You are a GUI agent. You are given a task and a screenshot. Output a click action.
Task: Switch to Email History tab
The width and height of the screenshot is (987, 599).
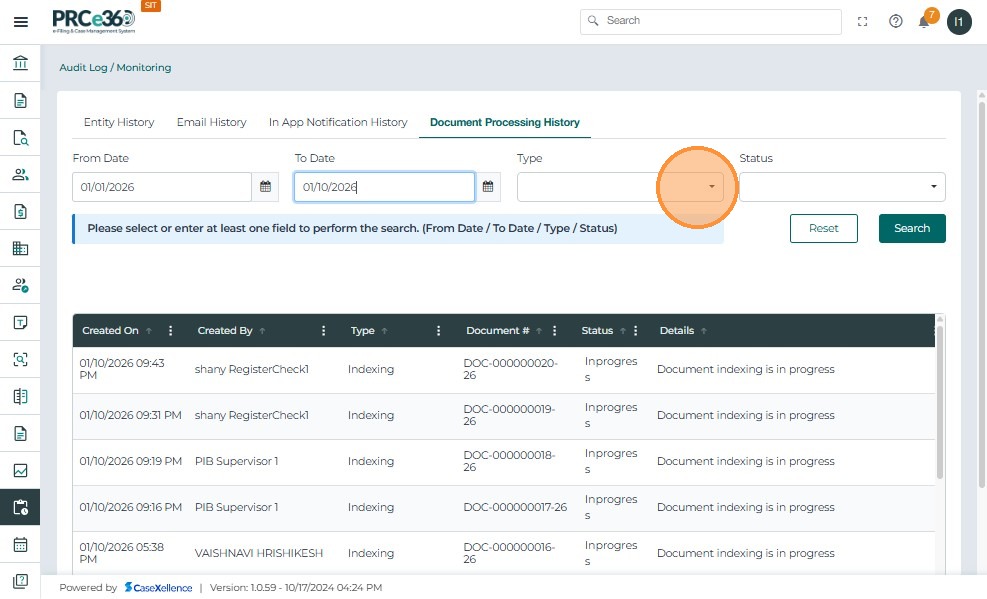point(211,122)
